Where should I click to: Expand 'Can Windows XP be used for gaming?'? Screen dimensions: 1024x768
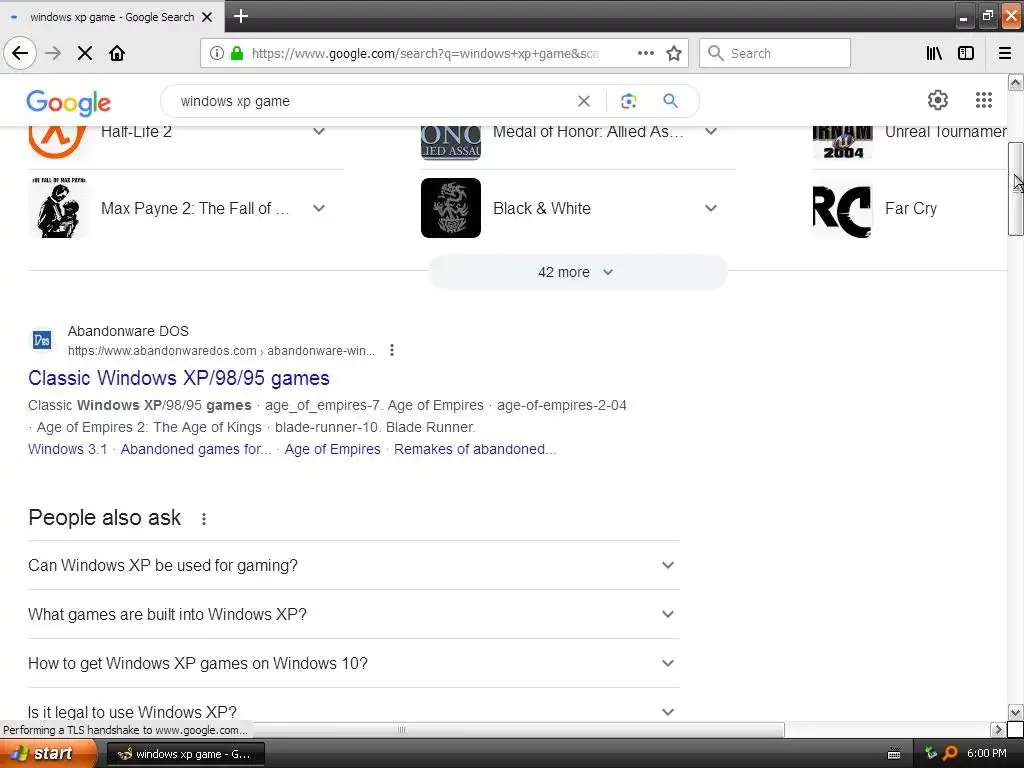pos(353,566)
